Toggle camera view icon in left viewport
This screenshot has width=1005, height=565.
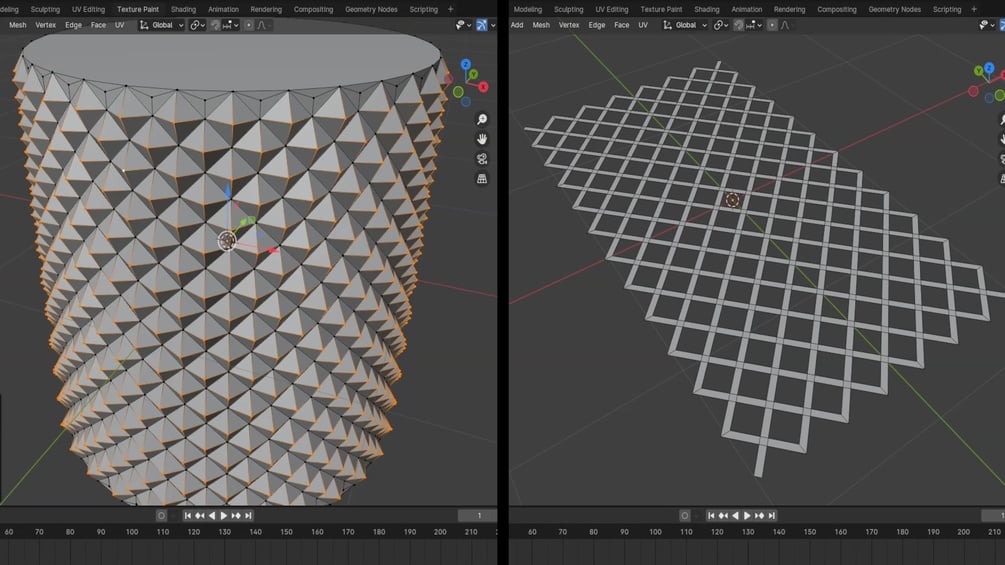(x=482, y=159)
